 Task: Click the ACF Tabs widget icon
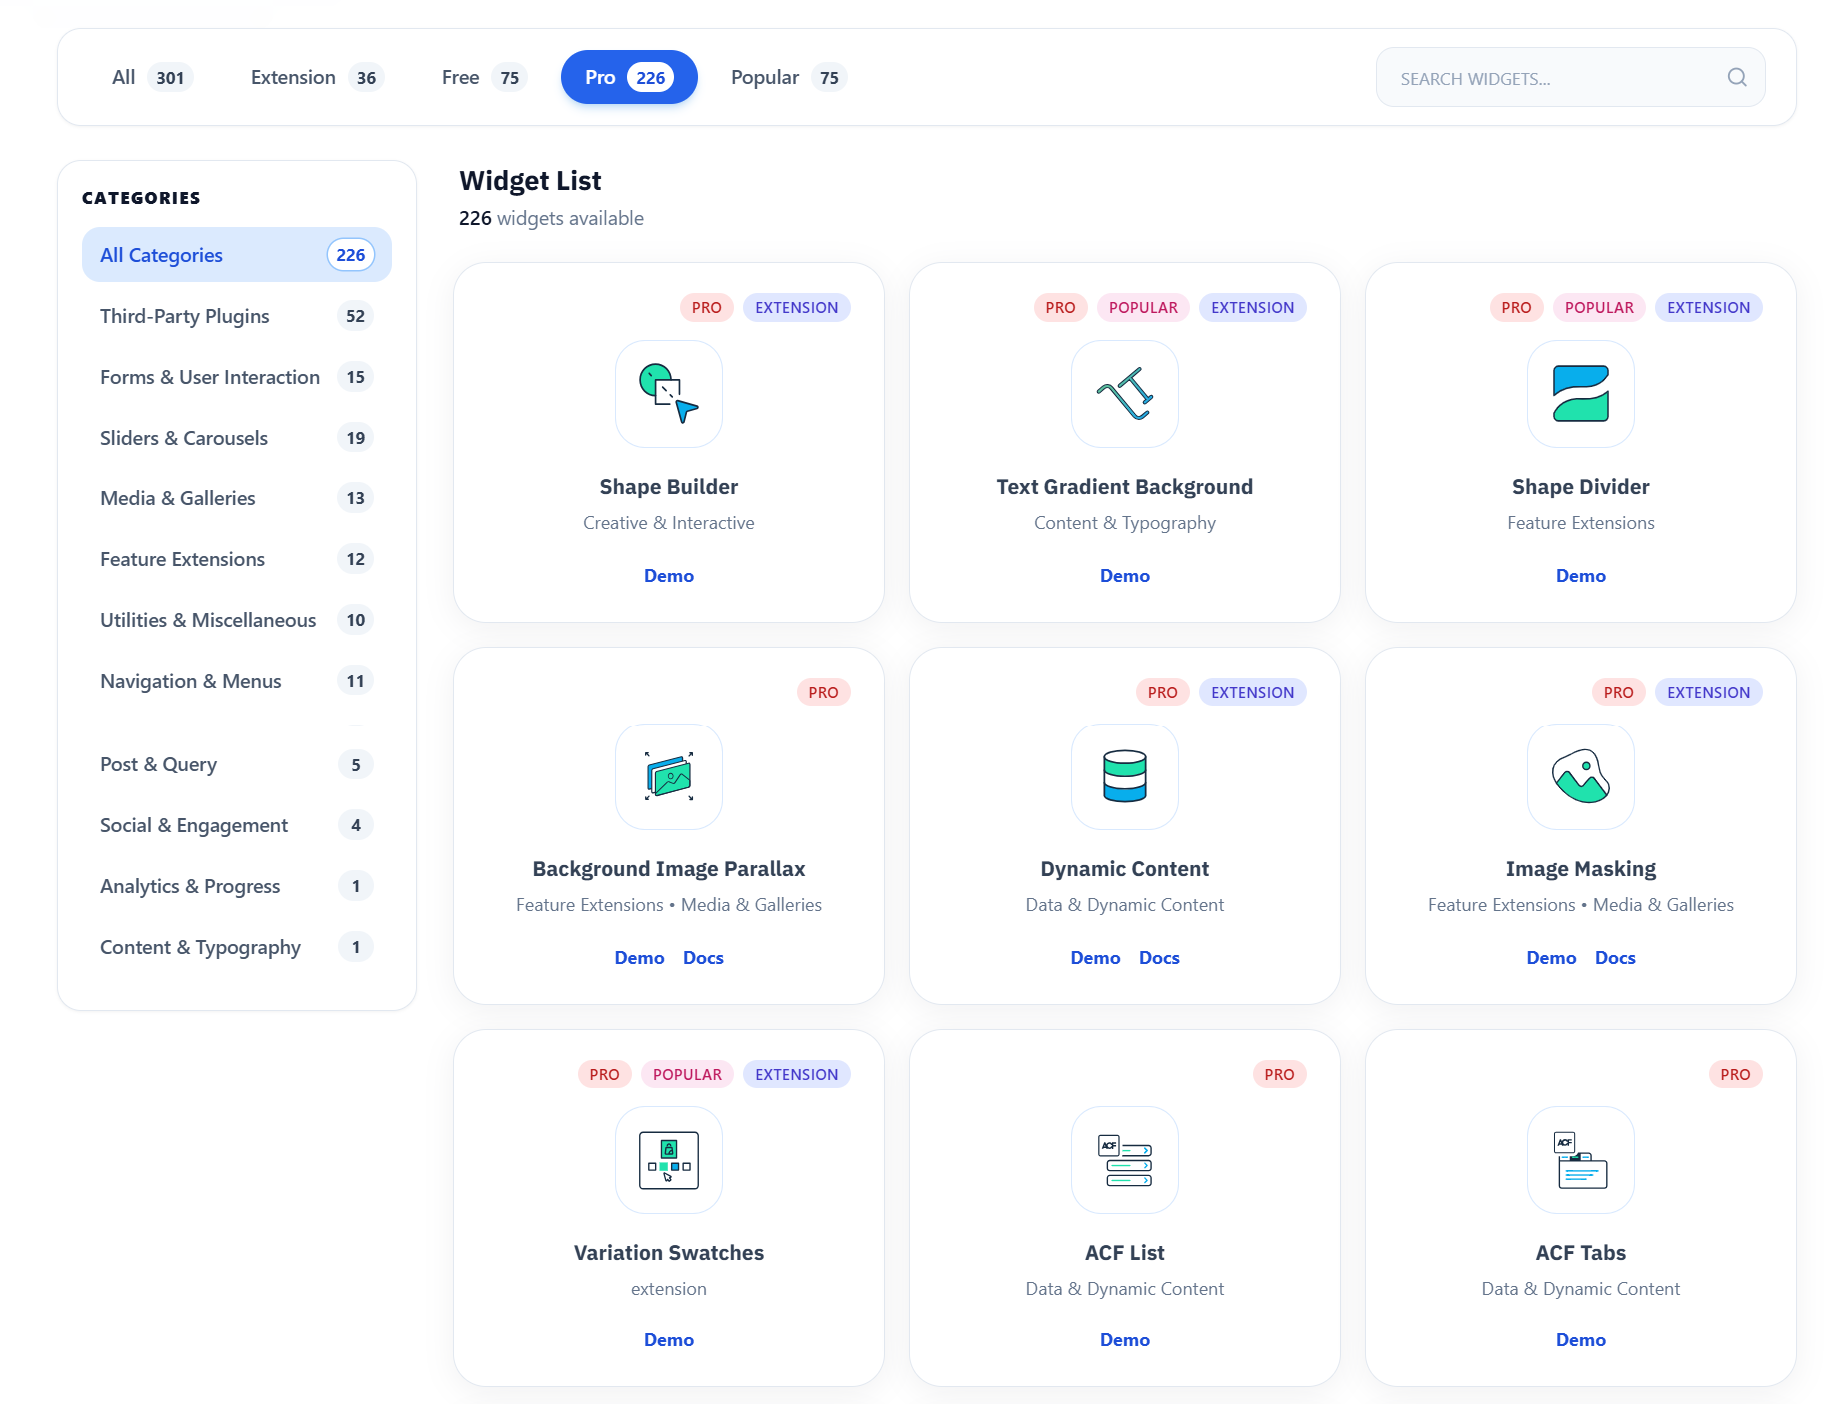click(x=1581, y=1160)
